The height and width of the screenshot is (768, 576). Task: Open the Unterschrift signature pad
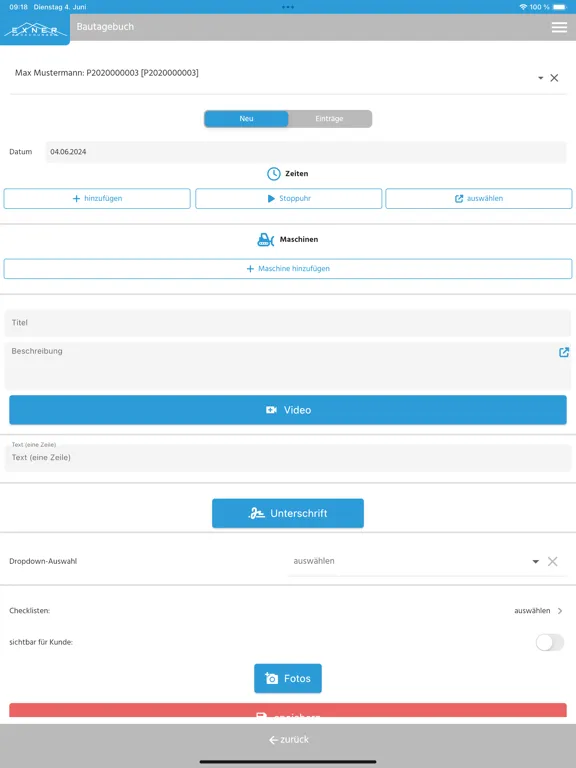(x=288, y=513)
